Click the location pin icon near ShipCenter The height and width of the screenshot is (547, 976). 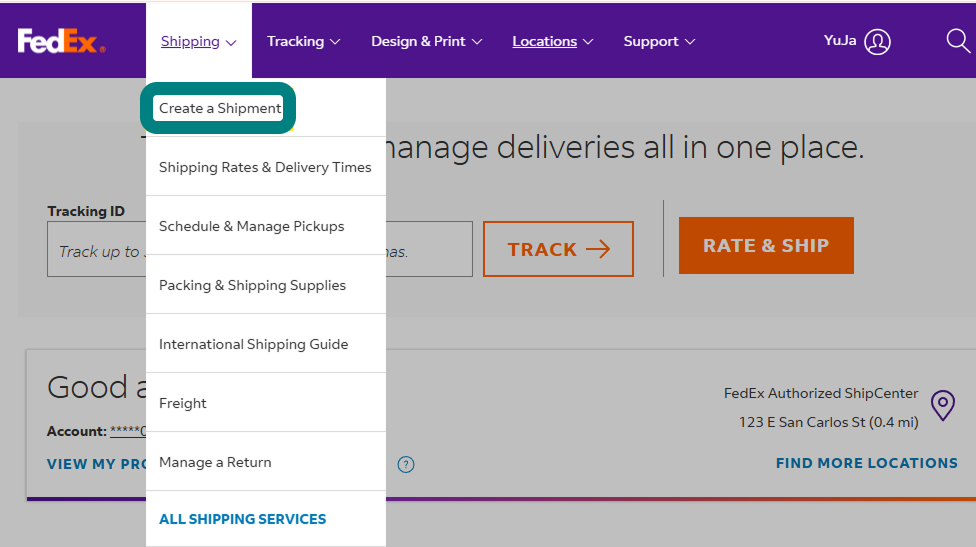click(x=942, y=406)
